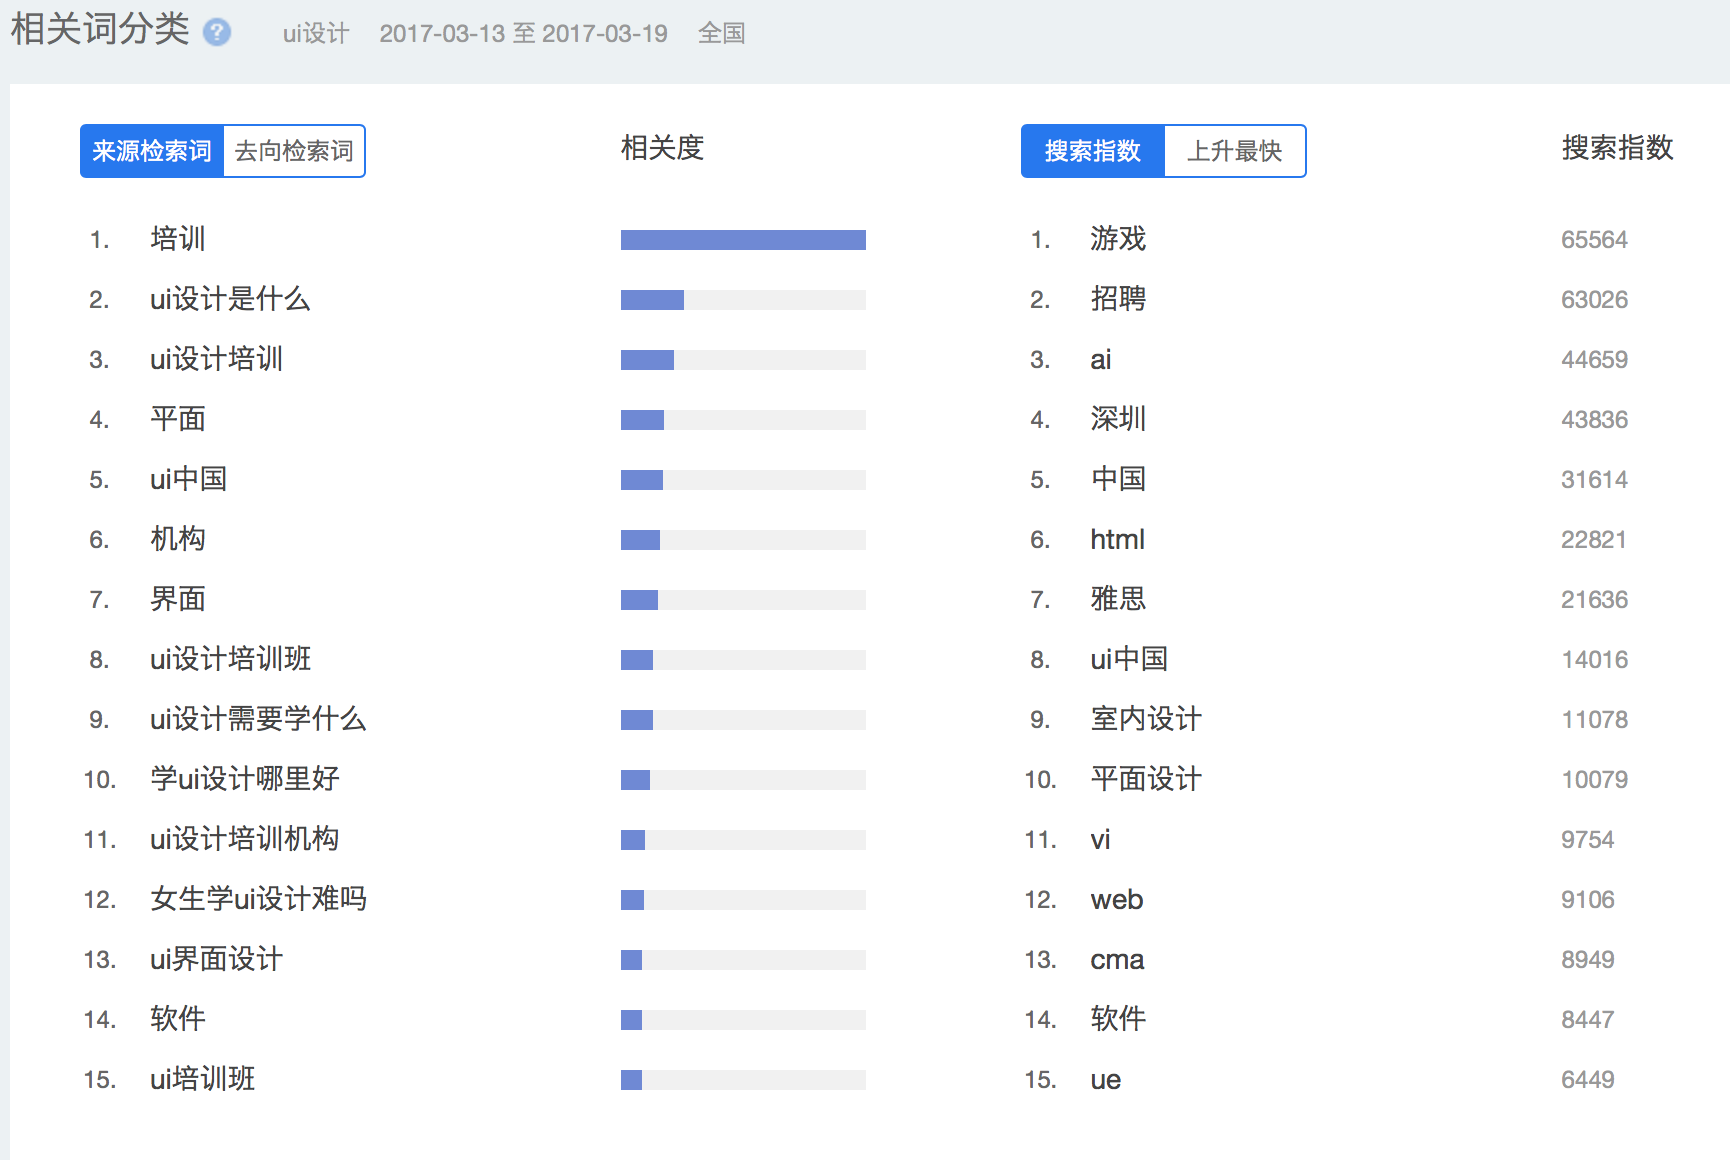Select the 来源检索词 tab

152,151
